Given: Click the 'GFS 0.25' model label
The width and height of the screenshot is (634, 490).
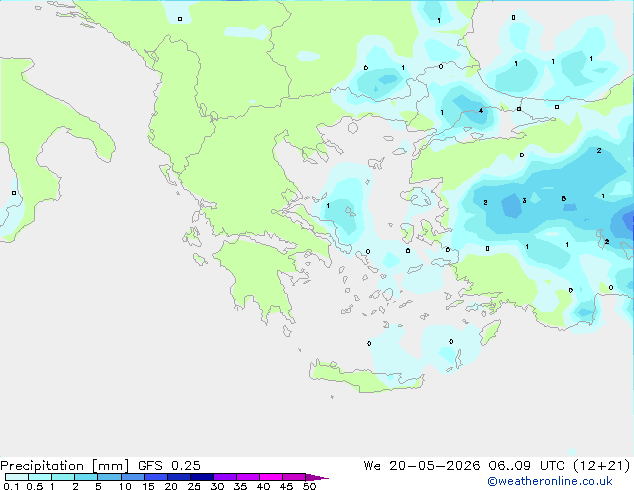Looking at the screenshot, I should click(169, 466).
